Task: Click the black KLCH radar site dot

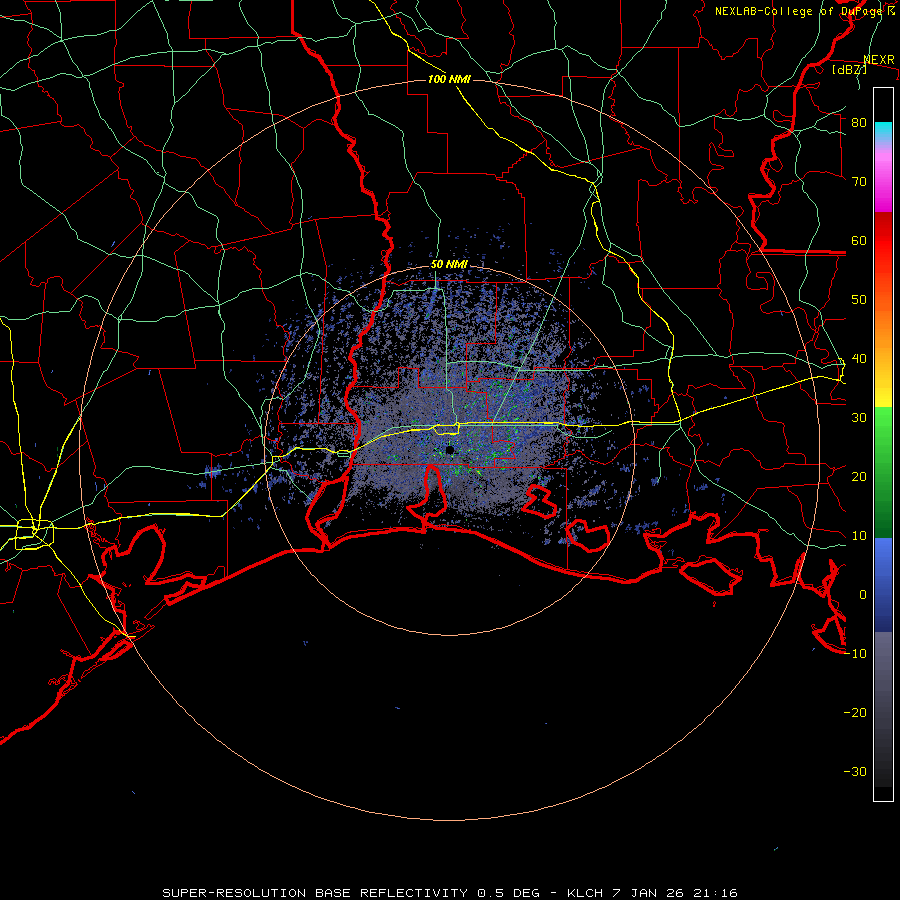Action: [x=450, y=450]
